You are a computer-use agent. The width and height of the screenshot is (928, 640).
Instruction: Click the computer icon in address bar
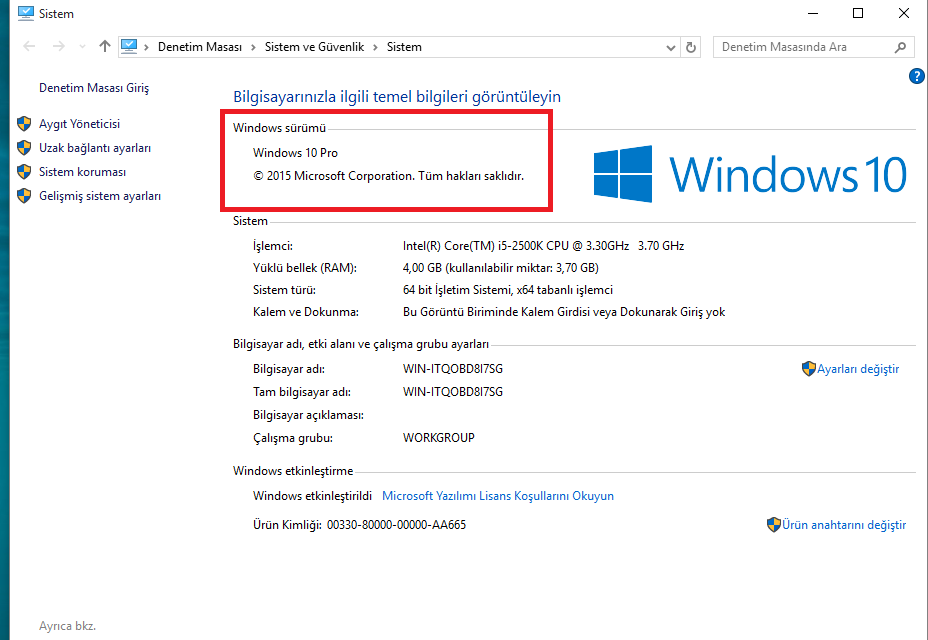tap(129, 47)
